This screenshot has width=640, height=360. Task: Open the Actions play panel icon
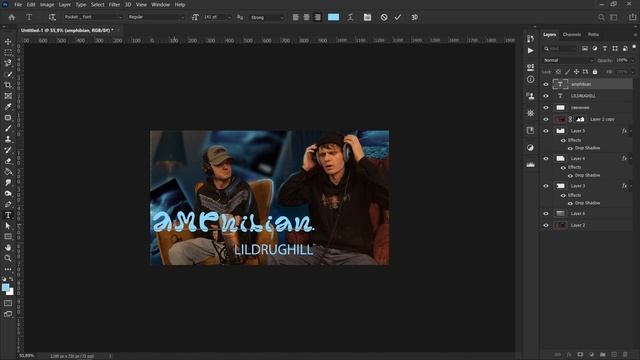[530, 51]
